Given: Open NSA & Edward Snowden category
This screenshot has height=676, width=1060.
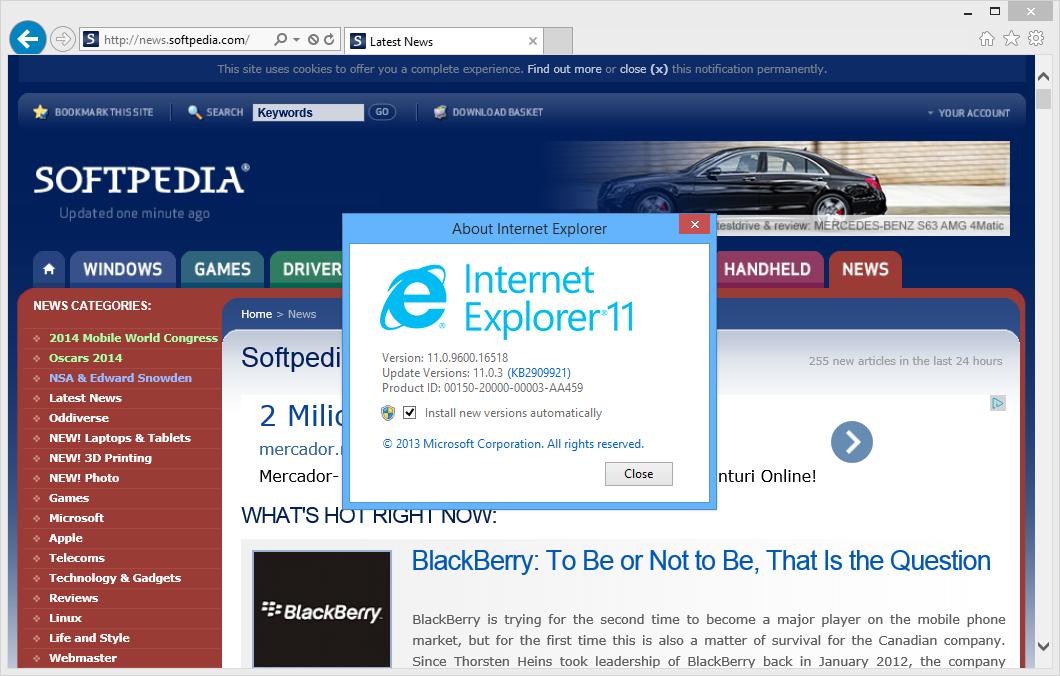Looking at the screenshot, I should click(x=120, y=378).
